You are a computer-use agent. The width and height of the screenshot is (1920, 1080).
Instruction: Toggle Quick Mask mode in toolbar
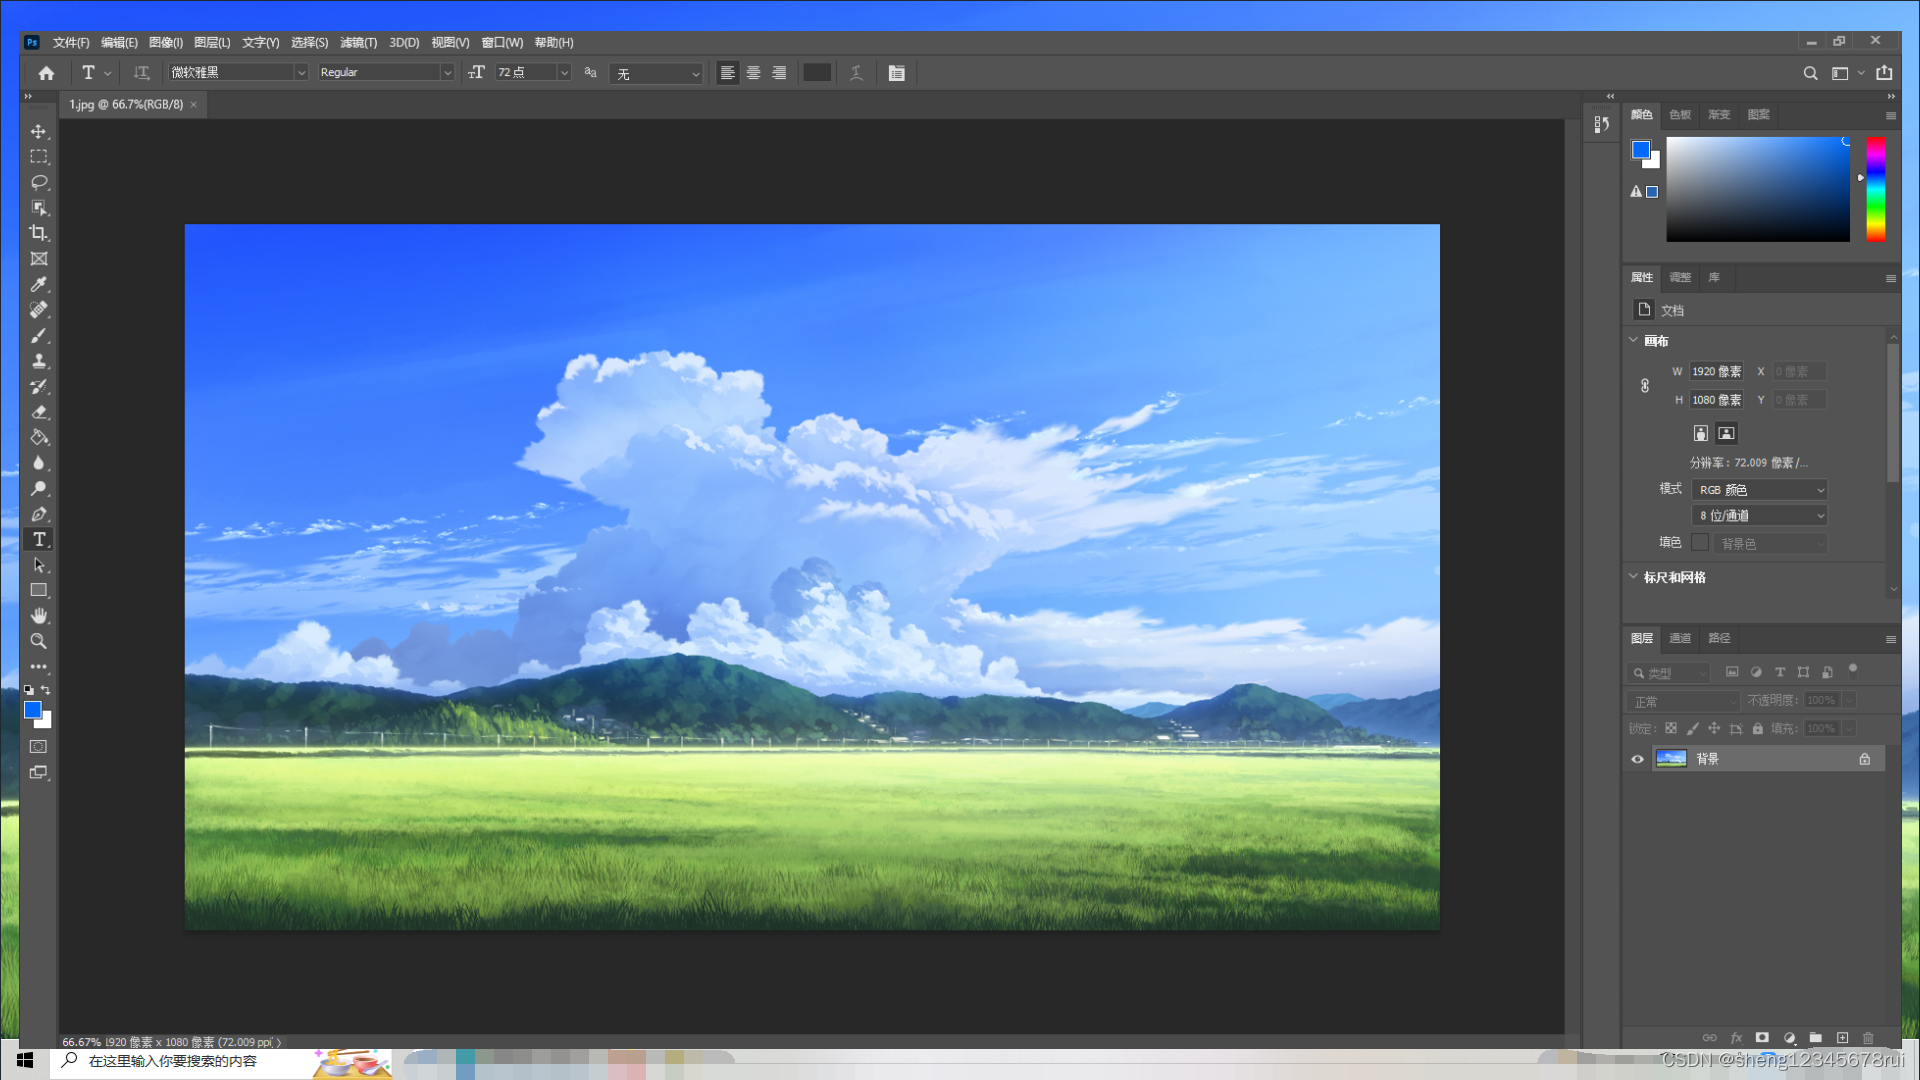pyautogui.click(x=38, y=747)
